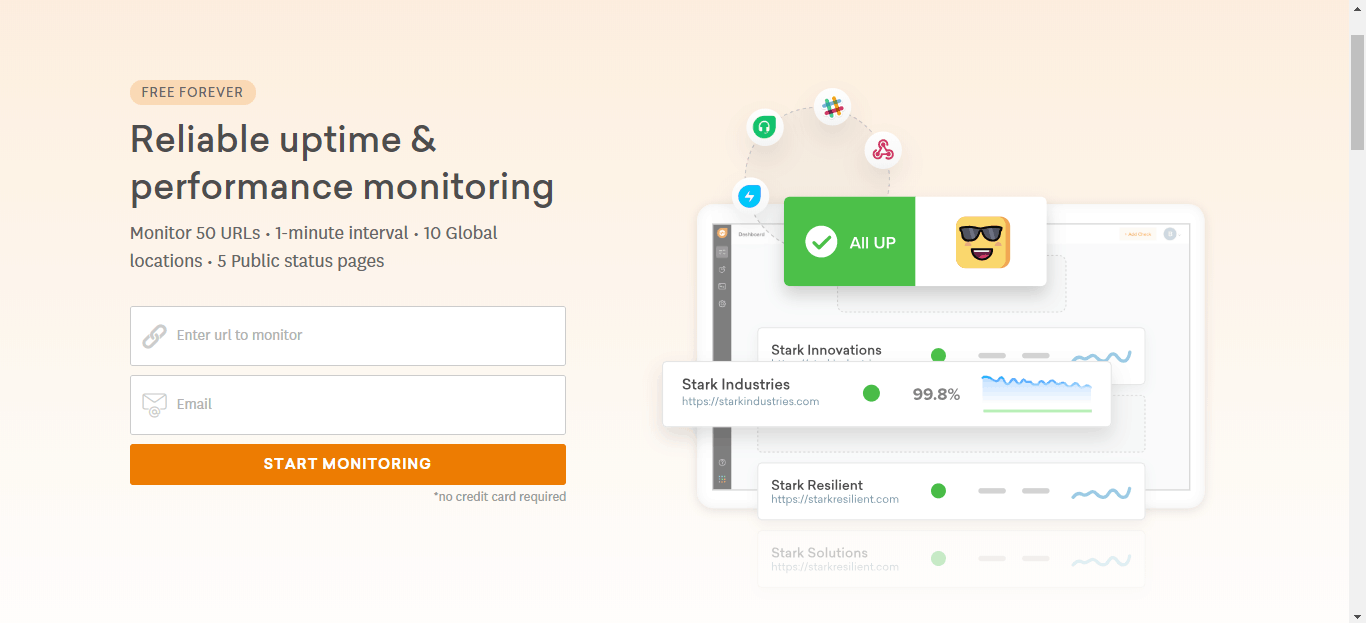Click Stark Resilient green status dot
The width and height of the screenshot is (1366, 623).
coord(938,491)
